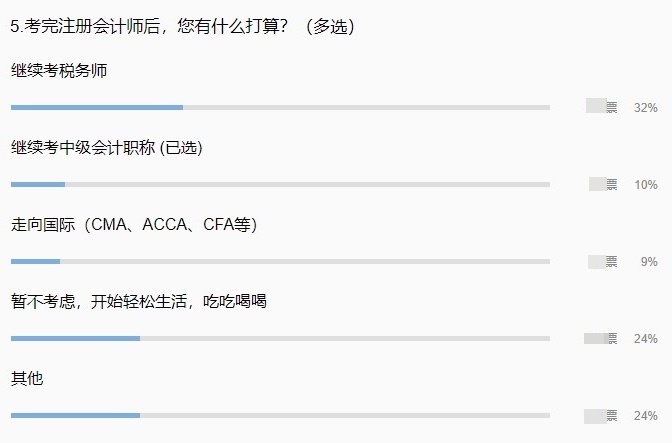Select the option 继续考中级会计职称 (已选)
Image resolution: width=672 pixels, height=443 pixels.
(107, 148)
